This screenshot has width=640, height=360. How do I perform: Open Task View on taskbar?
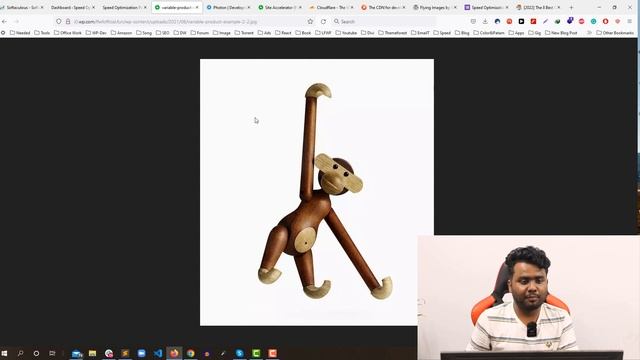(52, 353)
